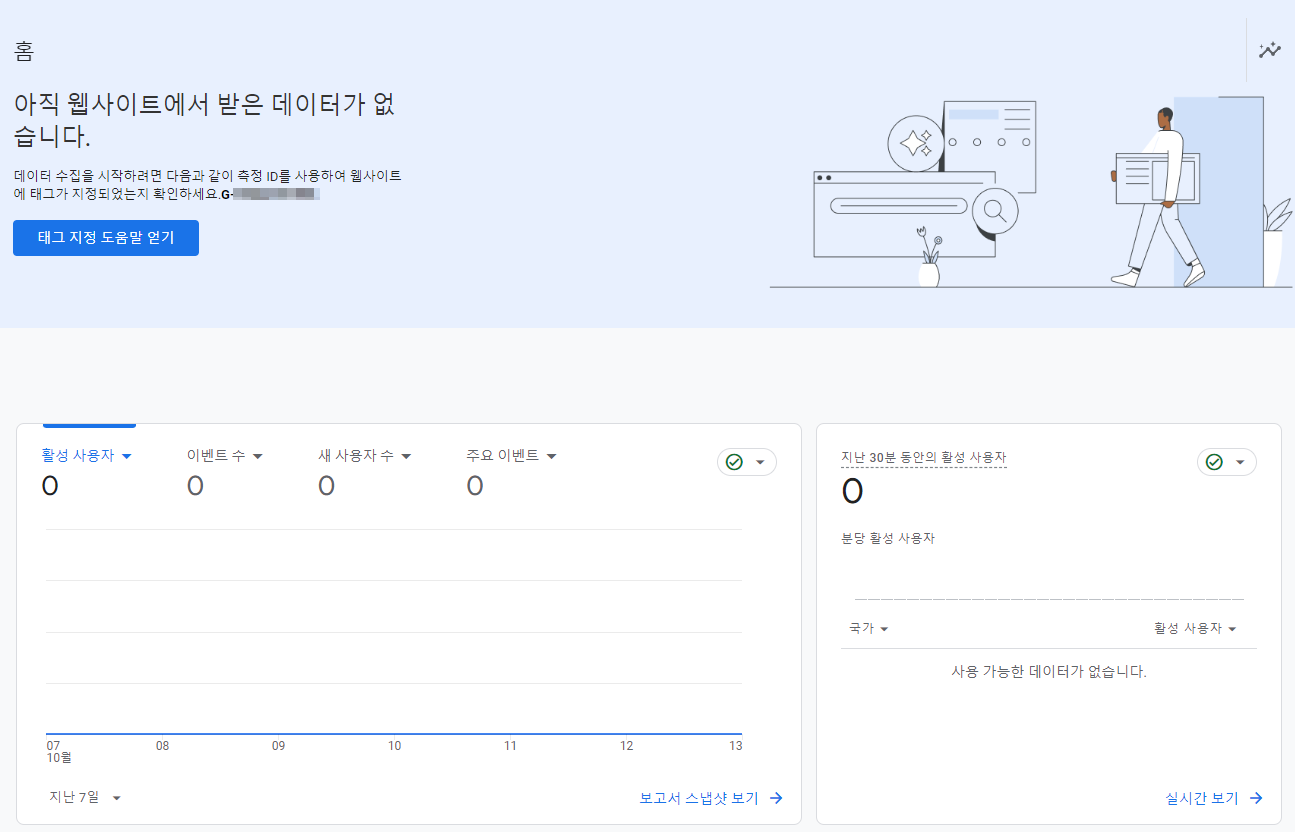Open the 실시간 보기 link

click(1202, 798)
